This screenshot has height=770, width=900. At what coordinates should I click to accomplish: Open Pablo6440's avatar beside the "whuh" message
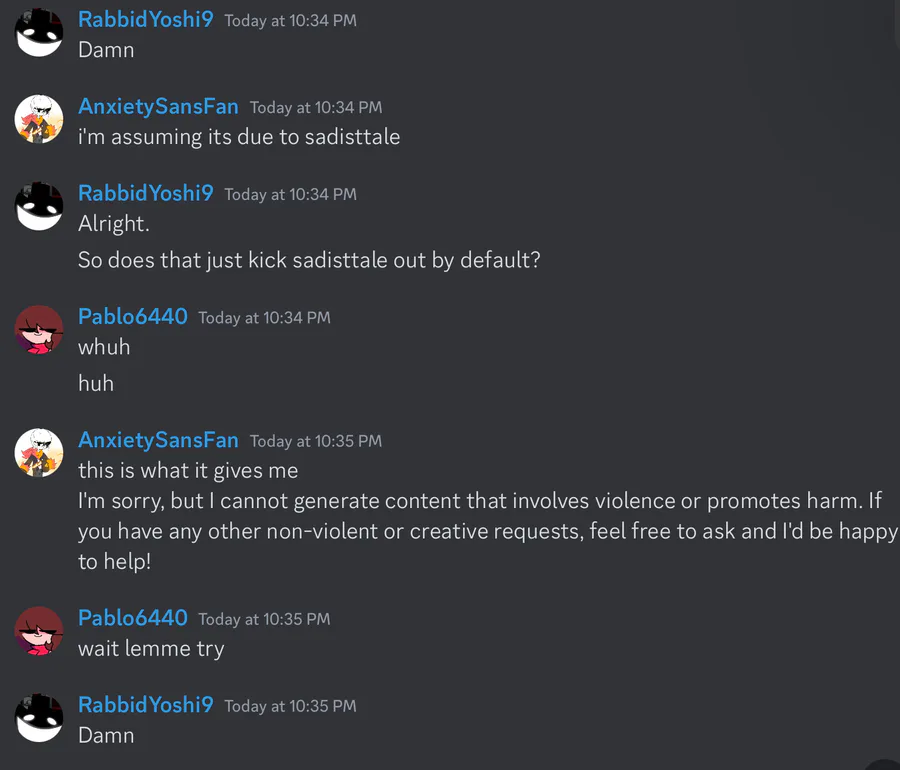pos(40,330)
